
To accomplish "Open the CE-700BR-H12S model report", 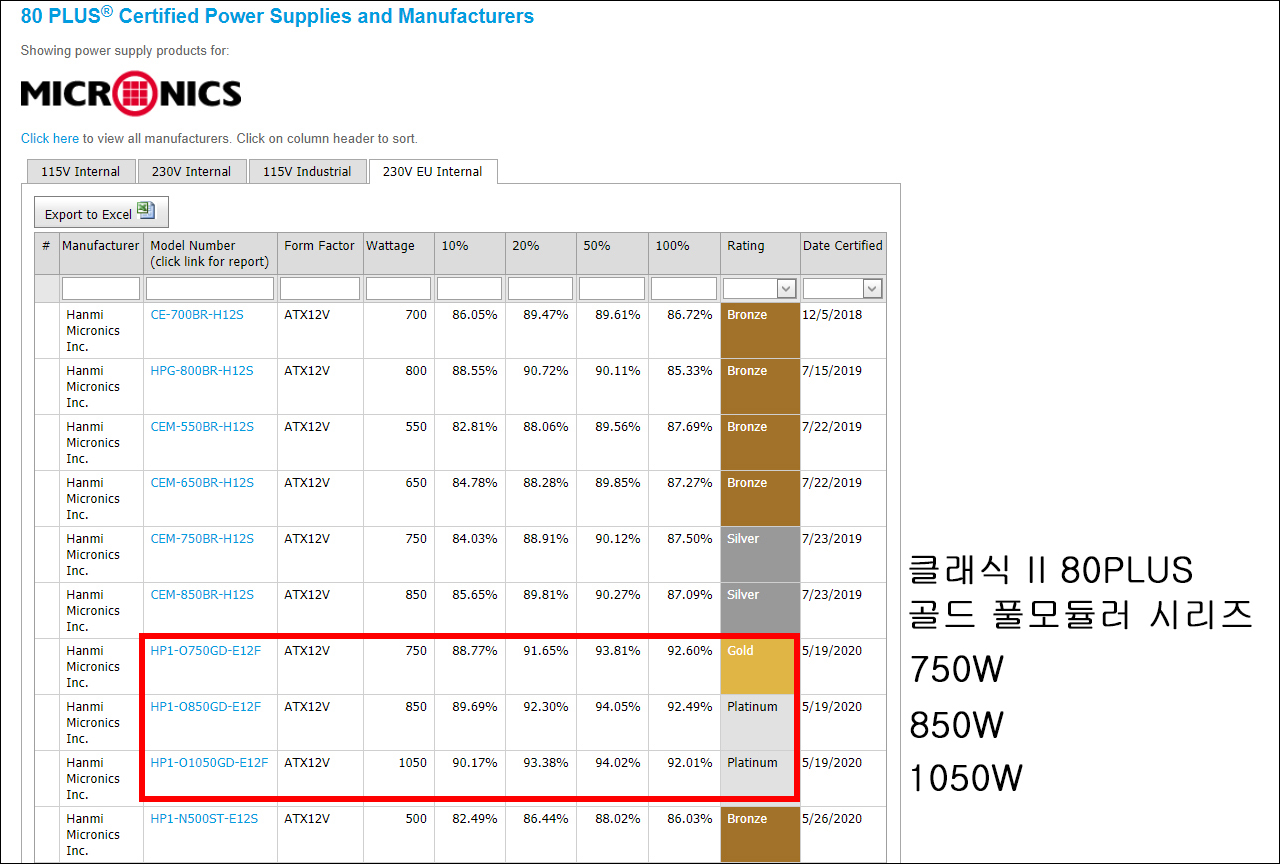I will (x=197, y=315).
